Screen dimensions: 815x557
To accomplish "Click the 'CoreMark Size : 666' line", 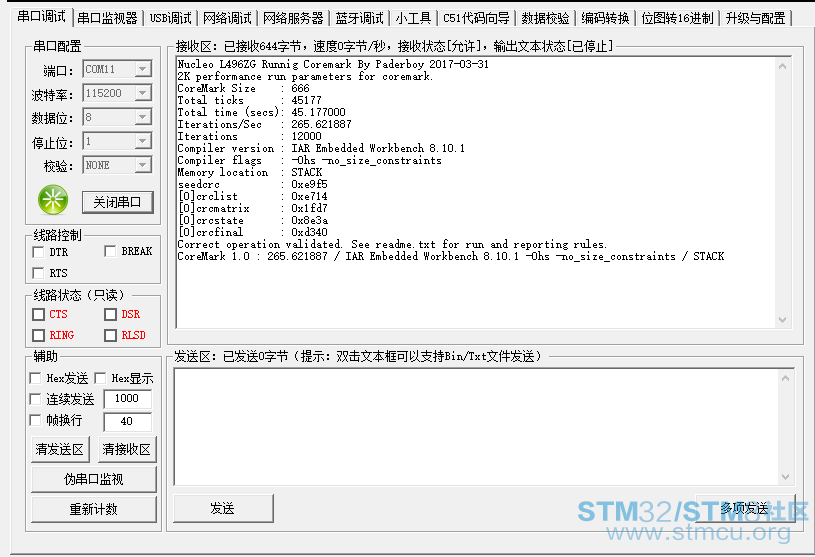I will click(x=244, y=88).
